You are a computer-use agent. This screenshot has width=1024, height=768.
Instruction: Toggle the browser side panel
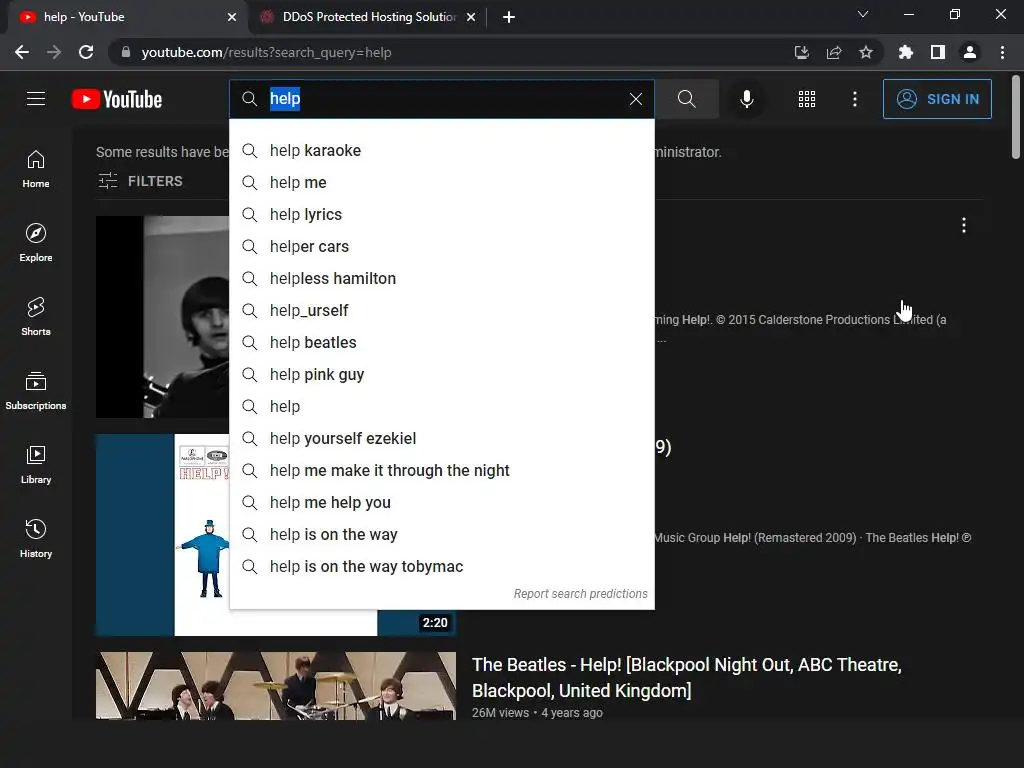[x=938, y=52]
